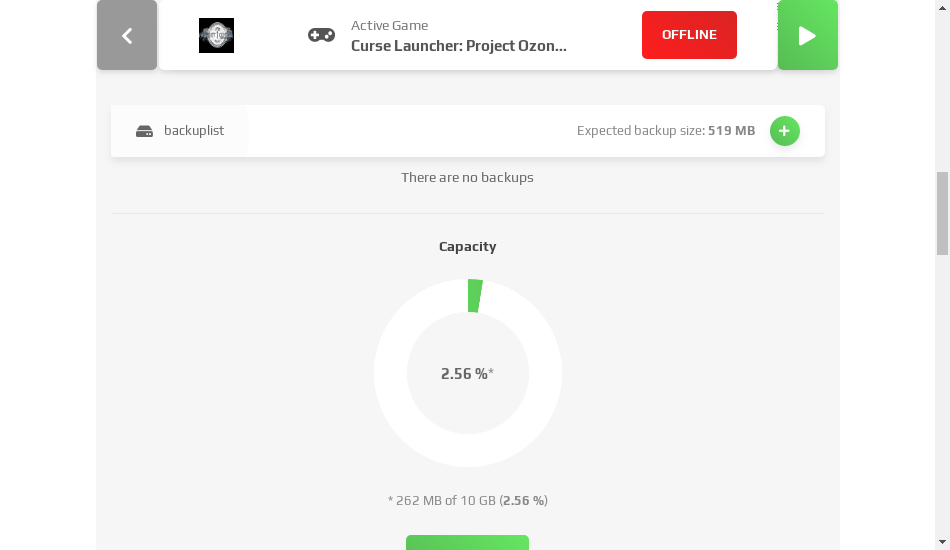Click the green segment of the capacity chart

(474, 296)
